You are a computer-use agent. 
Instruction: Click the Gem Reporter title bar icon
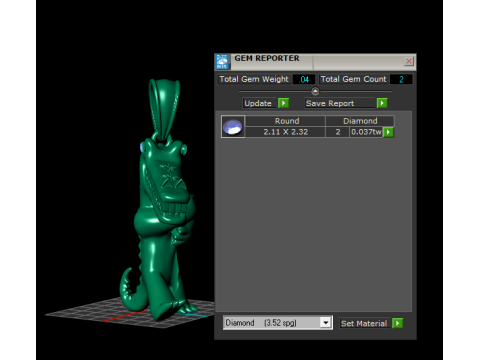(222, 62)
